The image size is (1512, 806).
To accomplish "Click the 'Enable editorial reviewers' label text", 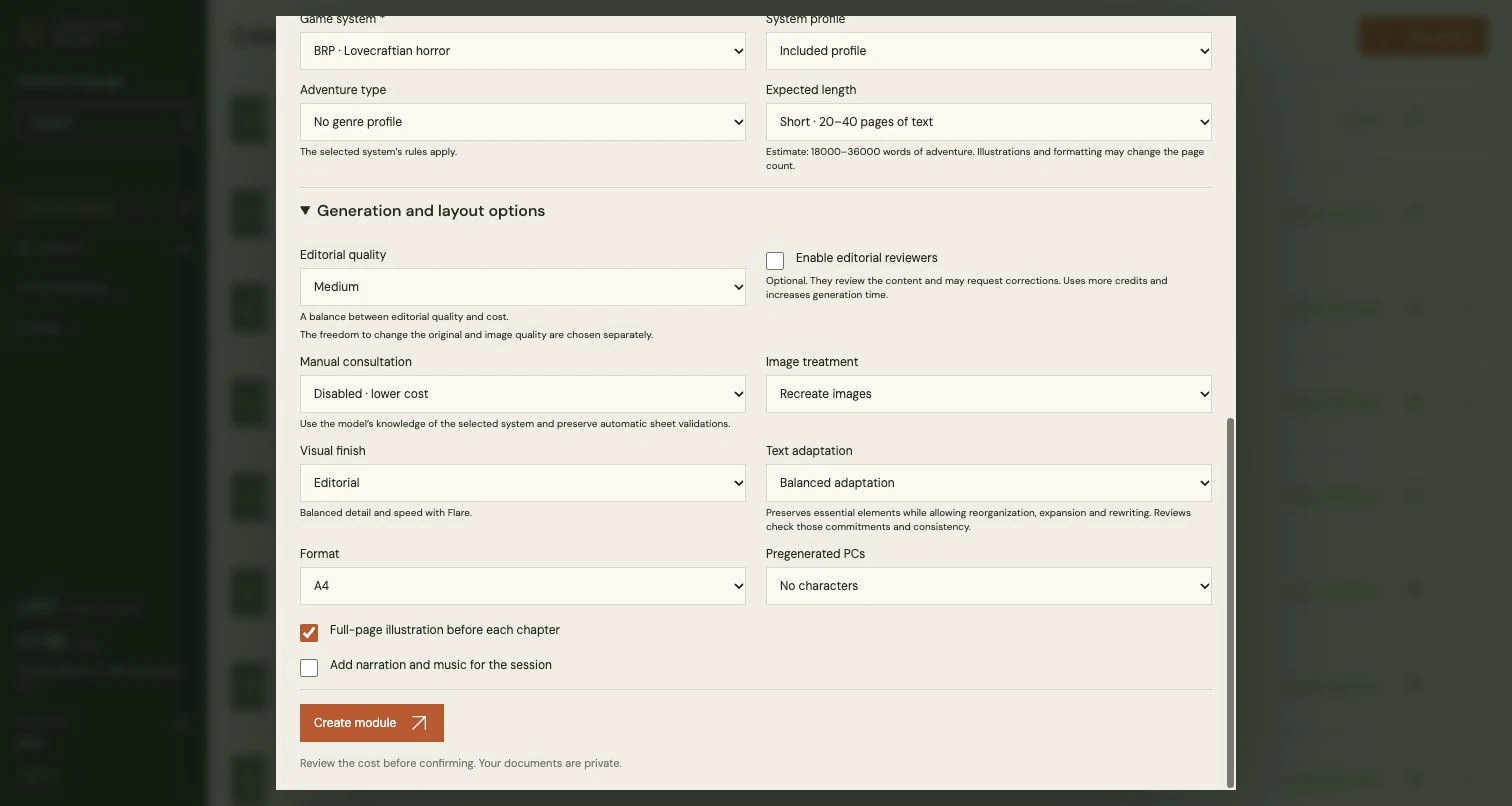I will click(866, 258).
